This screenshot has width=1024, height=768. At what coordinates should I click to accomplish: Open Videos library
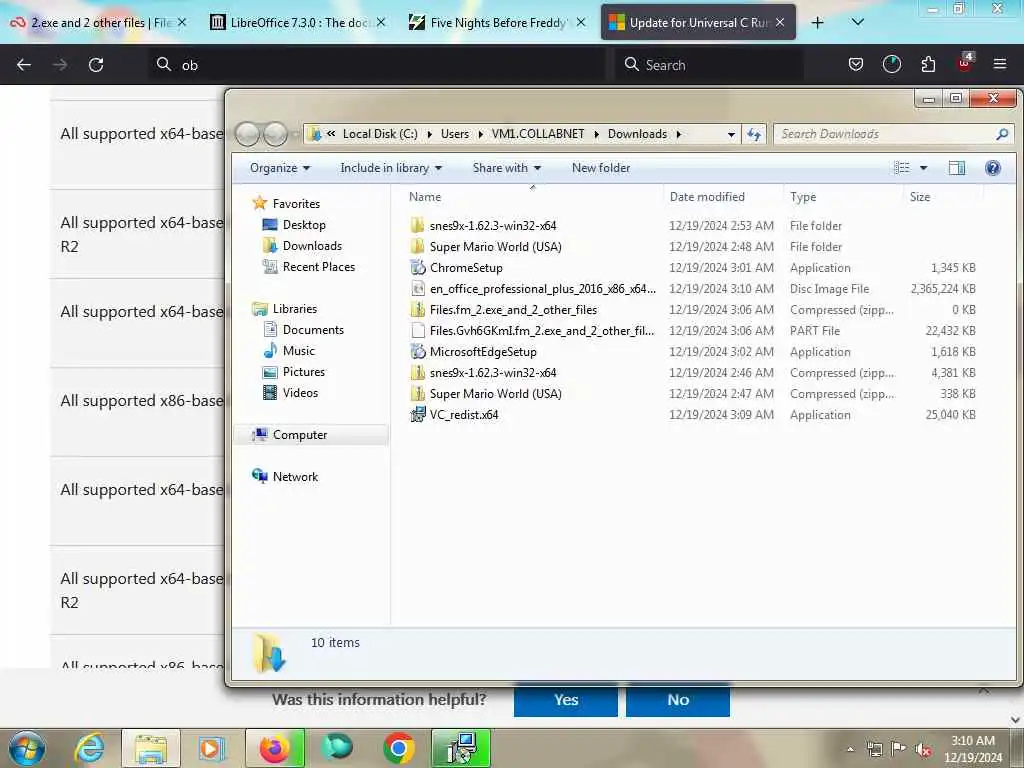[x=300, y=392]
